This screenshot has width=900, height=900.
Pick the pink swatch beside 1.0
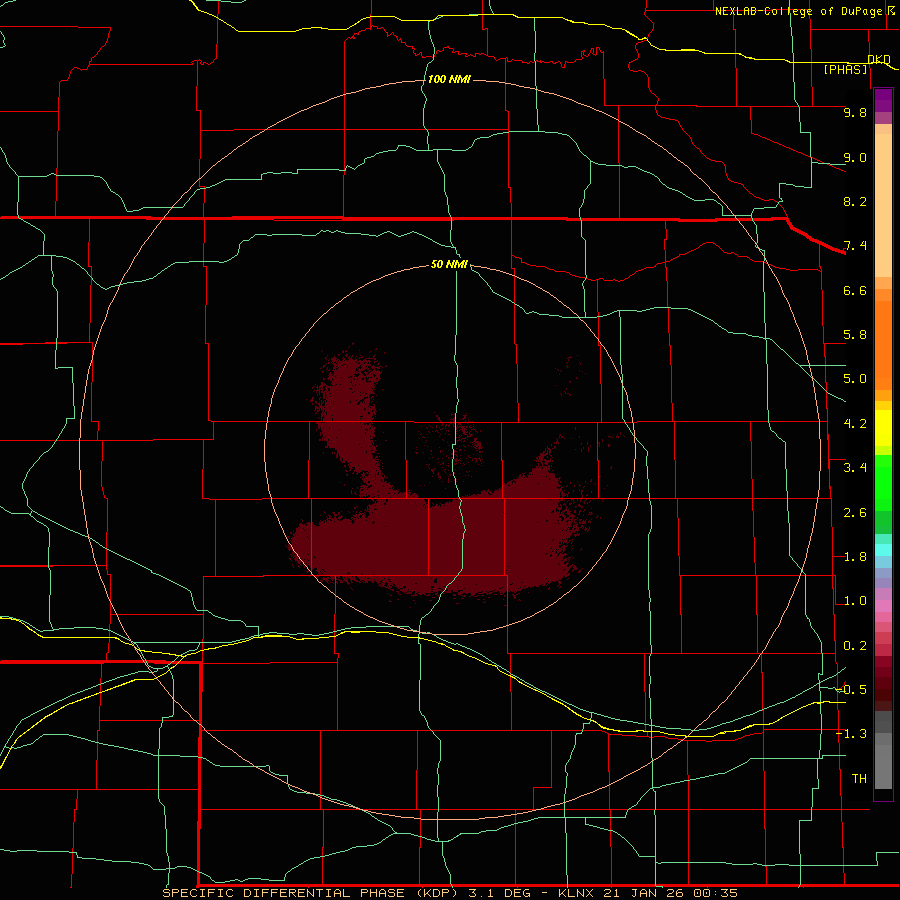883,605
